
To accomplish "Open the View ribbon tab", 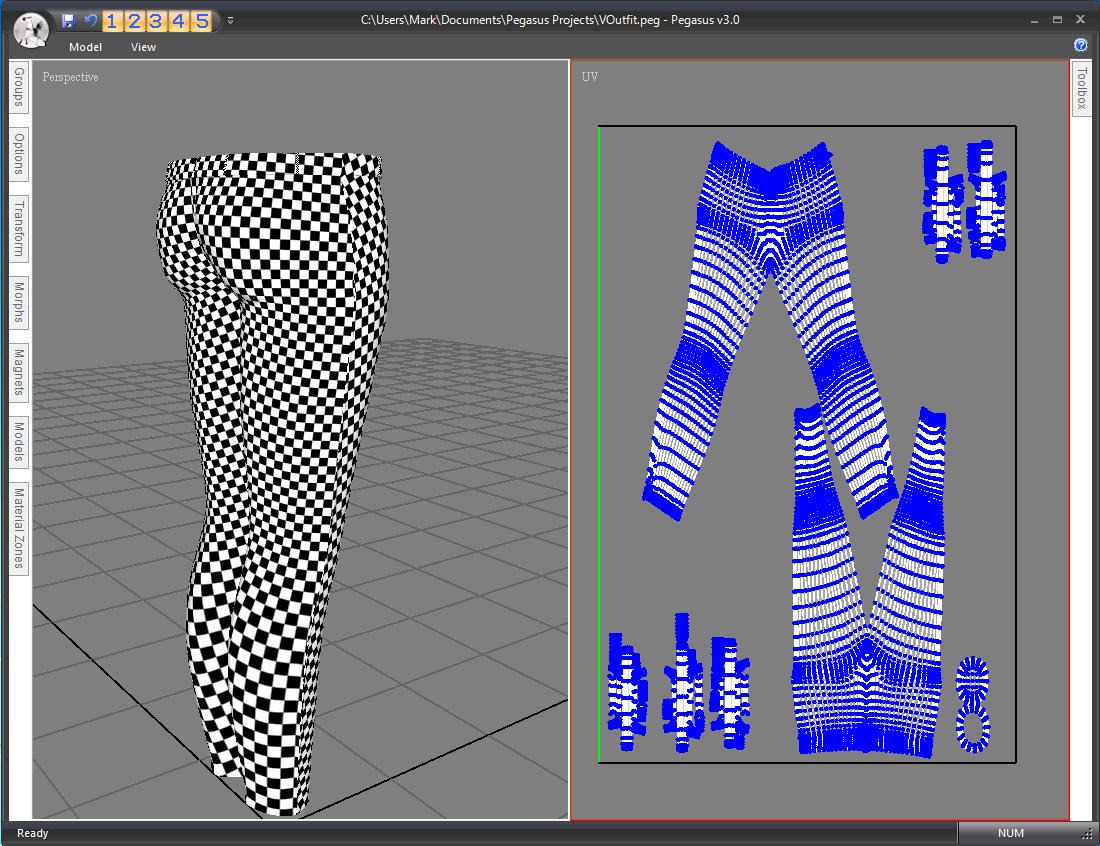I will [x=143, y=47].
